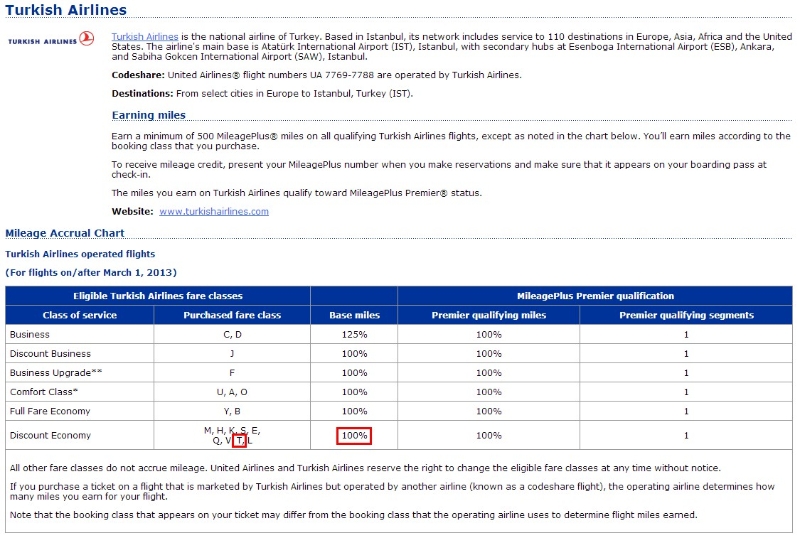800x538 pixels.
Task: Click the codeshare flight explanation paragraph
Action: (392, 491)
